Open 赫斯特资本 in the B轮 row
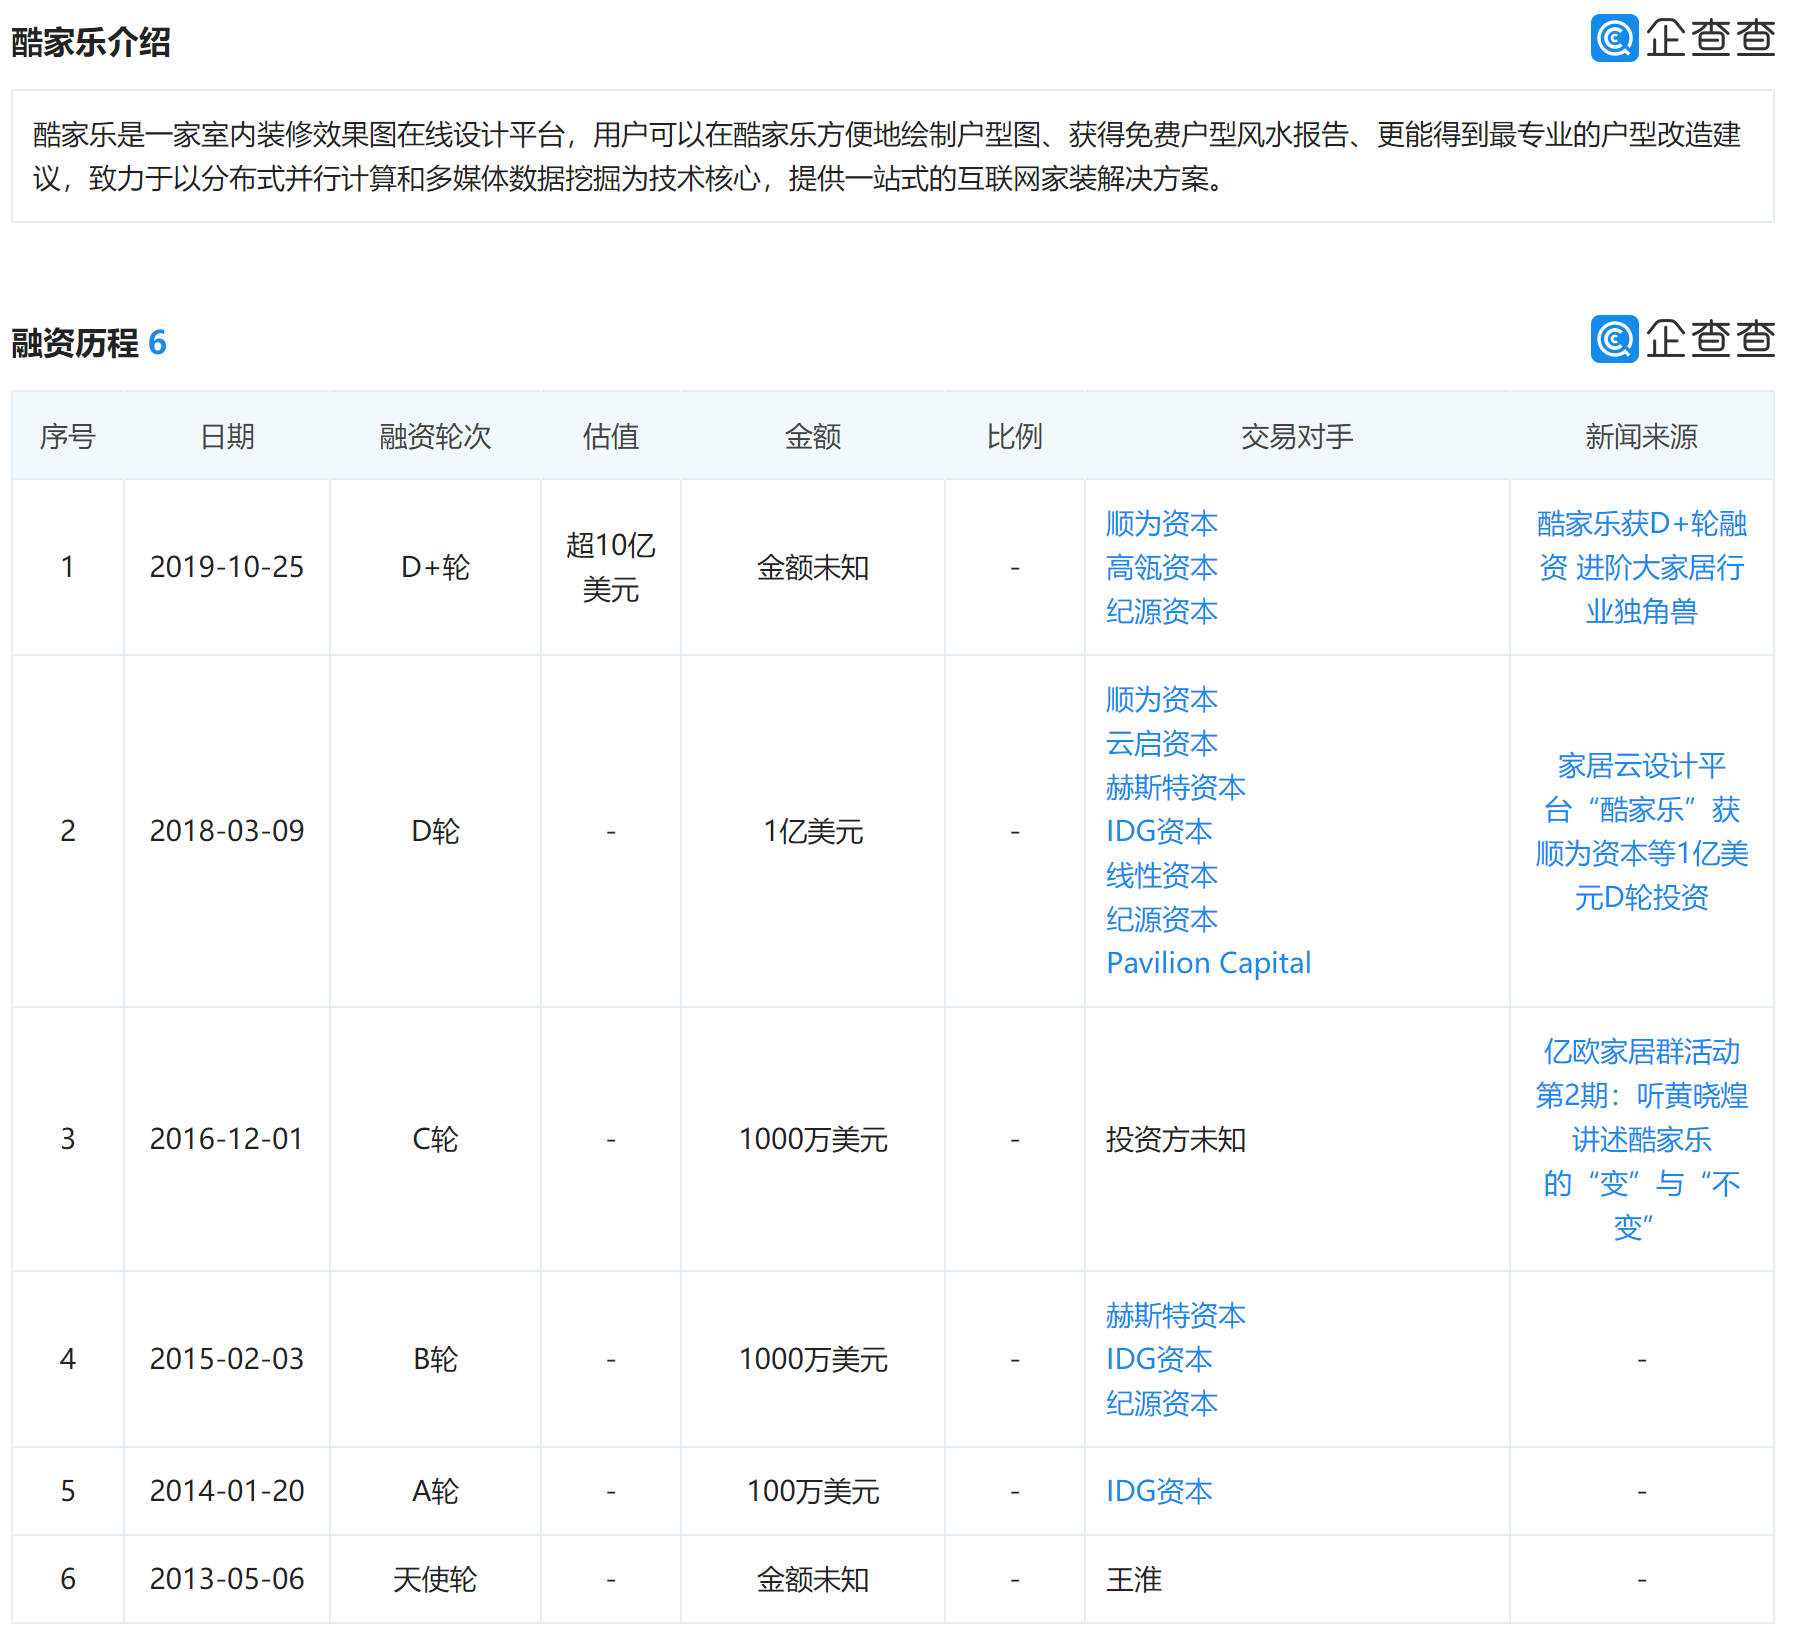Screen dimensions: 1803x1644 click(x=1175, y=1316)
